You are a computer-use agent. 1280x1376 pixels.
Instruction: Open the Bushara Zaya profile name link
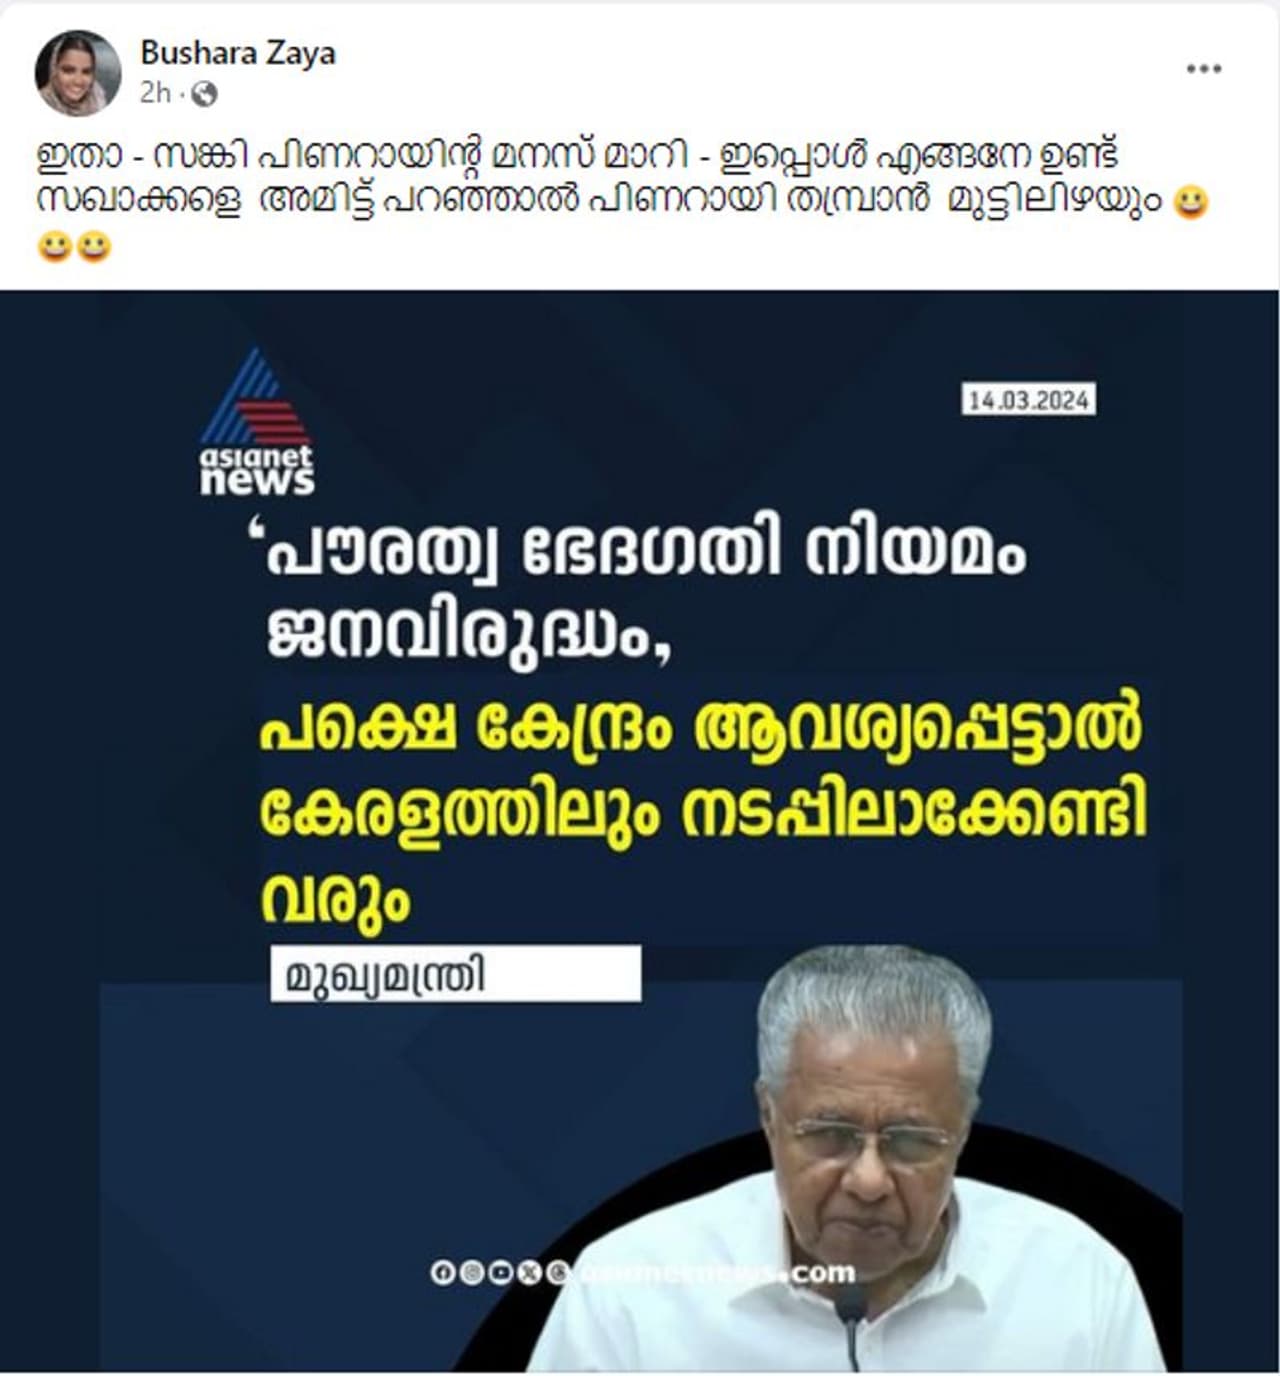[238, 53]
